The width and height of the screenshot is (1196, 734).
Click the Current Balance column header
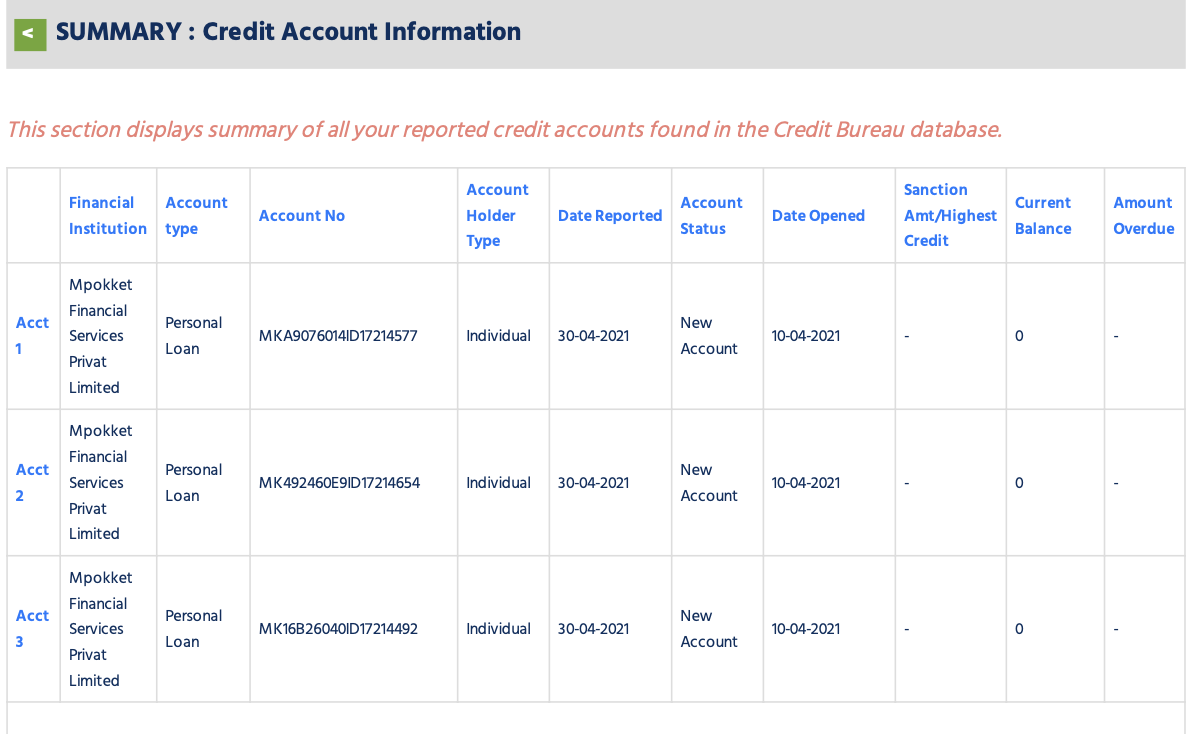coord(1043,215)
